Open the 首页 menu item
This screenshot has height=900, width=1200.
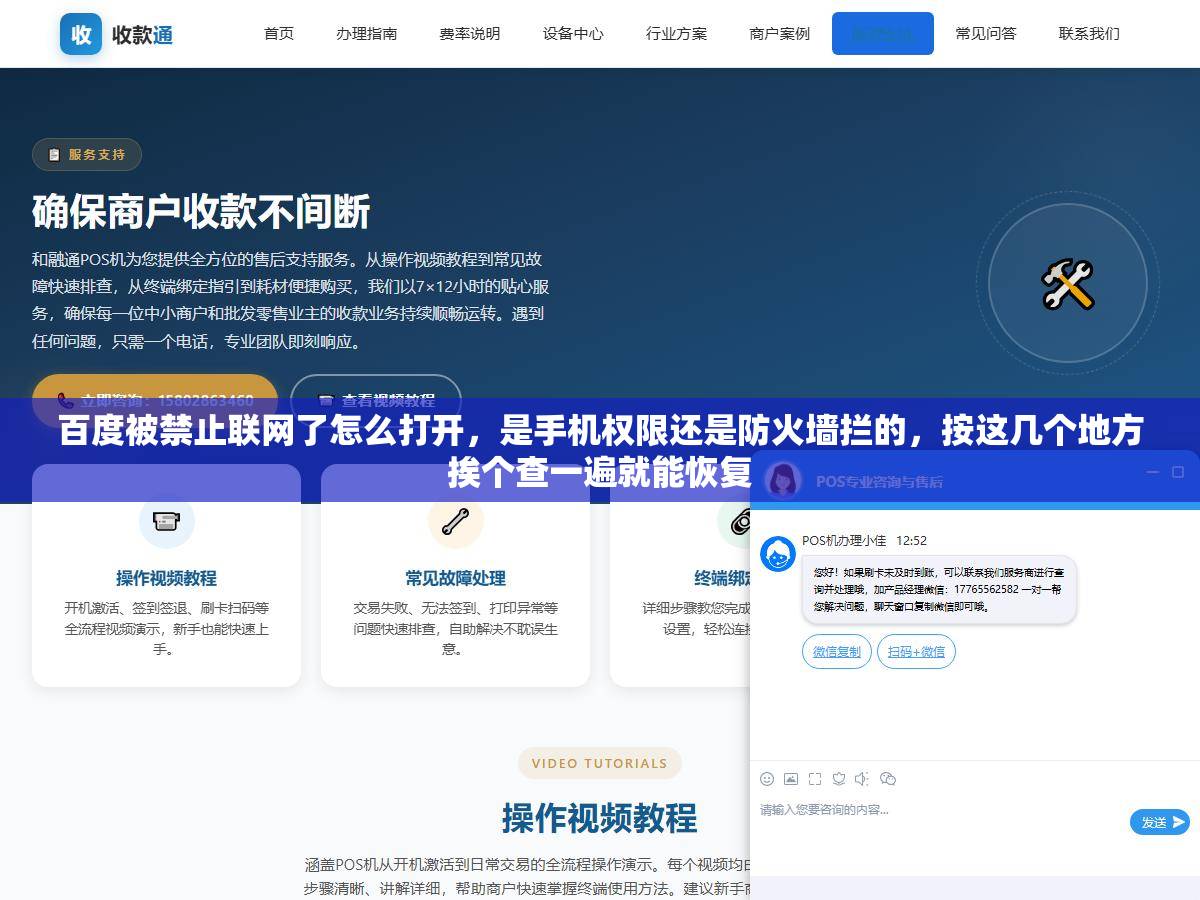[x=279, y=33]
